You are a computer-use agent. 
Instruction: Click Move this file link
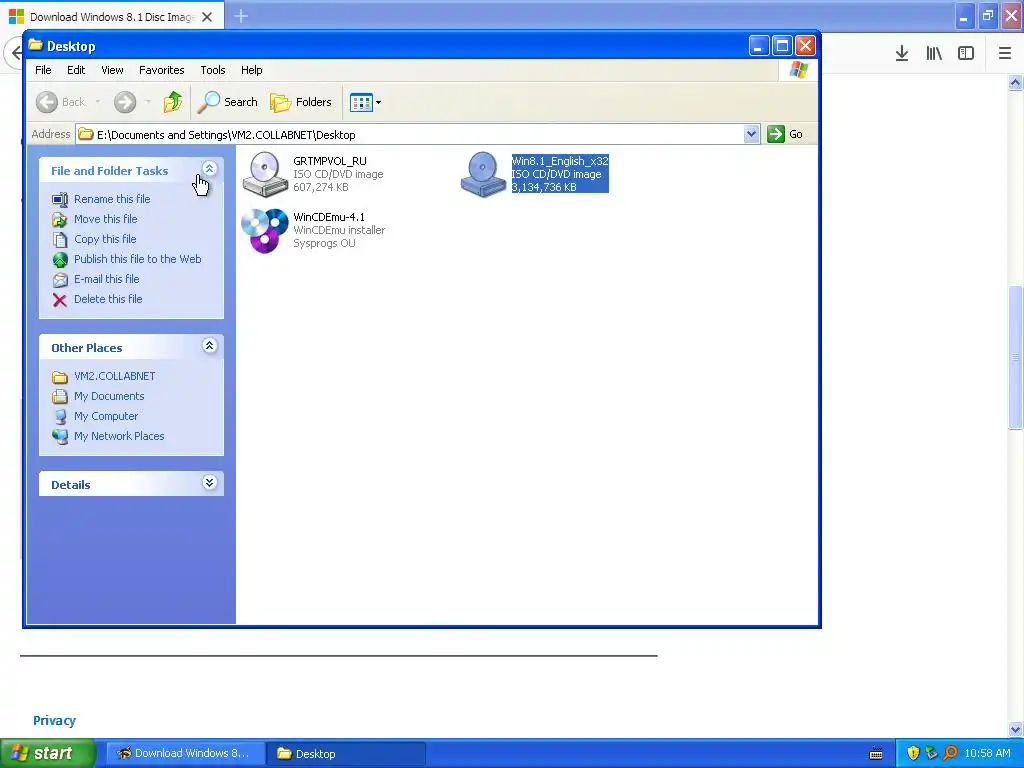pyautogui.click(x=105, y=219)
